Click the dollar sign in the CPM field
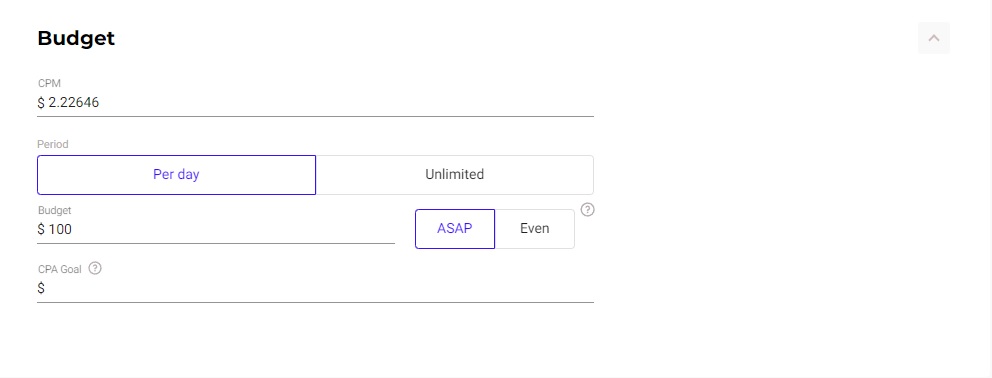Viewport: 992px width, 378px height. 41,103
